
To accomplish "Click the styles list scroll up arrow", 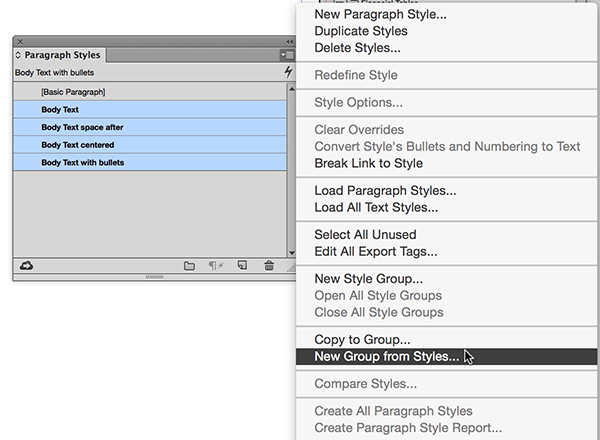I will pos(292,89).
